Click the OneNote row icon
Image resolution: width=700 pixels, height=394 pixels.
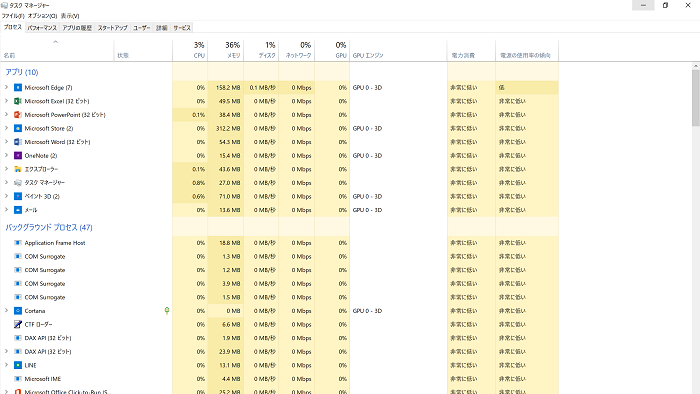click(x=18, y=156)
